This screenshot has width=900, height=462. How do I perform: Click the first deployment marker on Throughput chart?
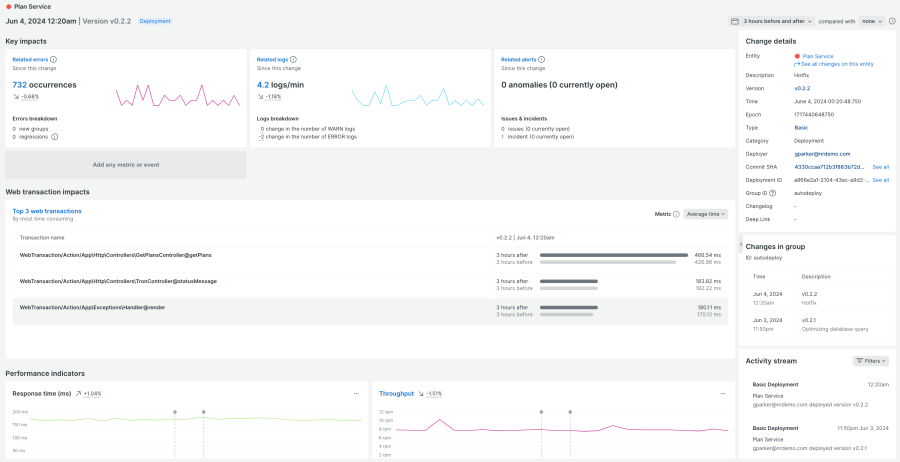coord(541,412)
